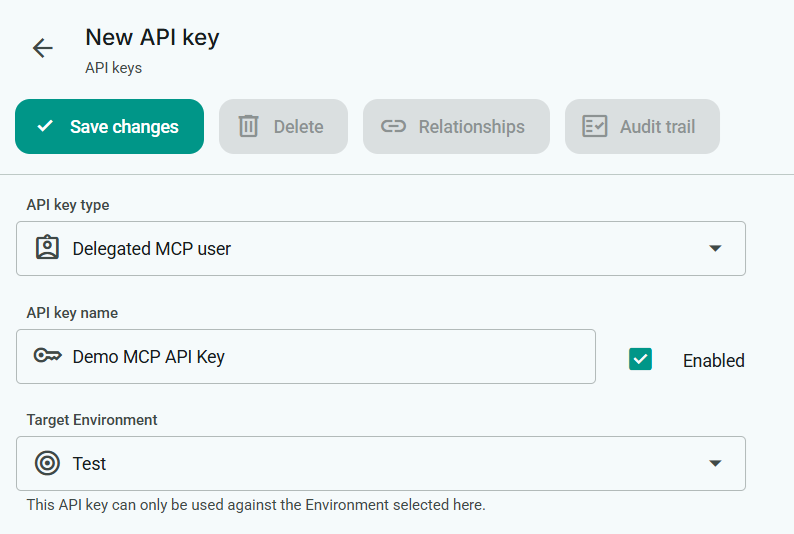Click the key icon in the name field
The width and height of the screenshot is (794, 534).
click(47, 356)
